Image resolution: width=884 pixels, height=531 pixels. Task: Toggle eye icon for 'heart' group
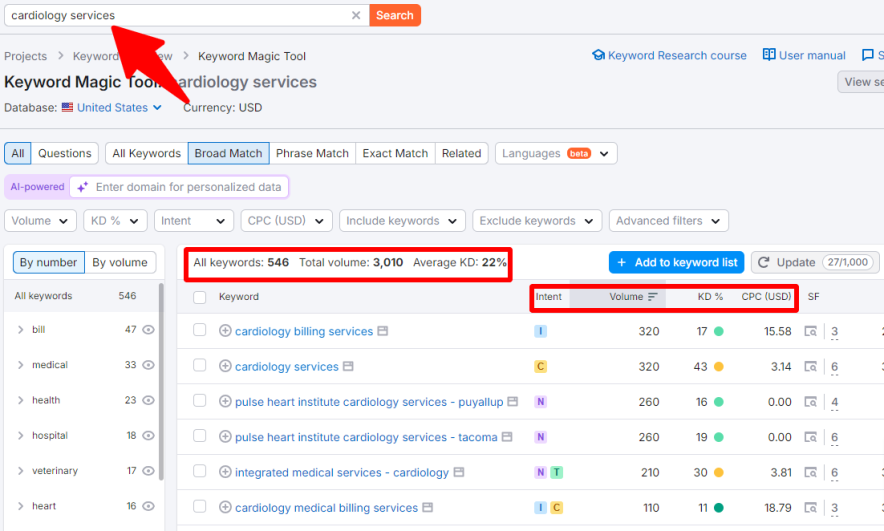[148, 506]
